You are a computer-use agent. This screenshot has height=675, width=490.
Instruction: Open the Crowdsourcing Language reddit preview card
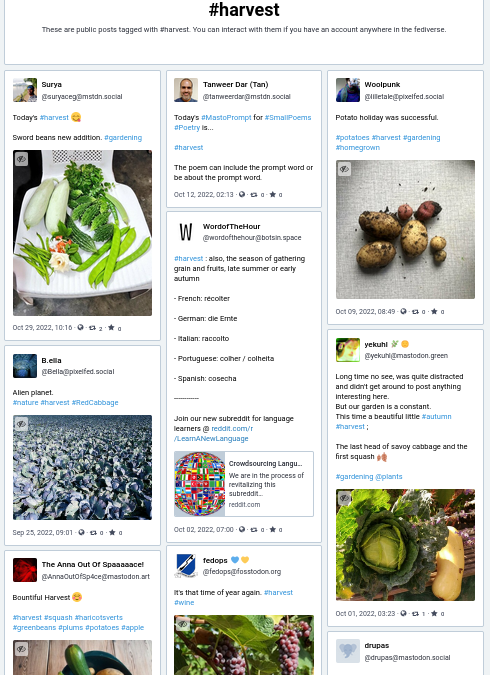point(244,484)
